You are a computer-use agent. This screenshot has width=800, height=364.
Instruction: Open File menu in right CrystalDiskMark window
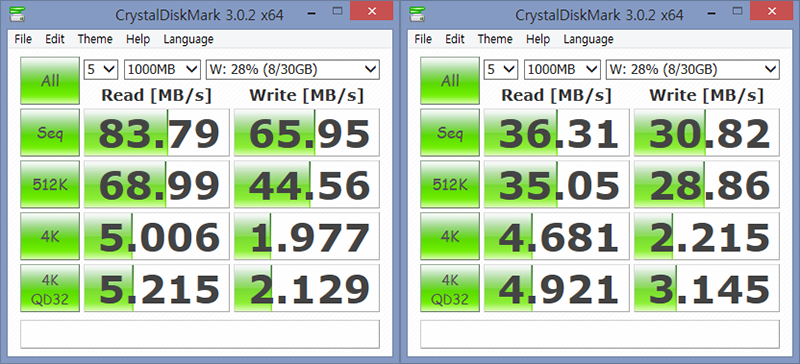pos(423,39)
